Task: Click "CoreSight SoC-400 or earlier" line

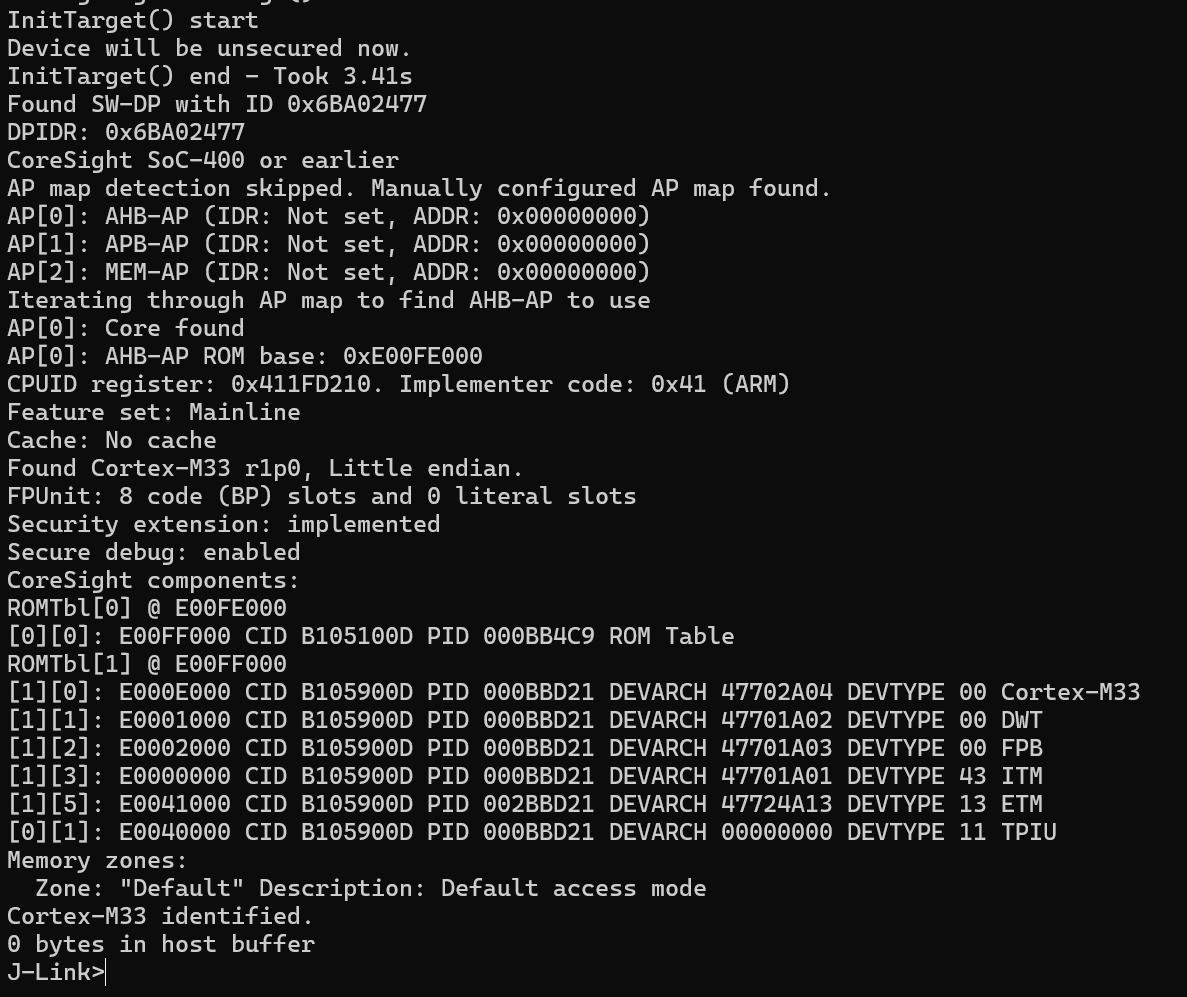Action: click(x=203, y=160)
